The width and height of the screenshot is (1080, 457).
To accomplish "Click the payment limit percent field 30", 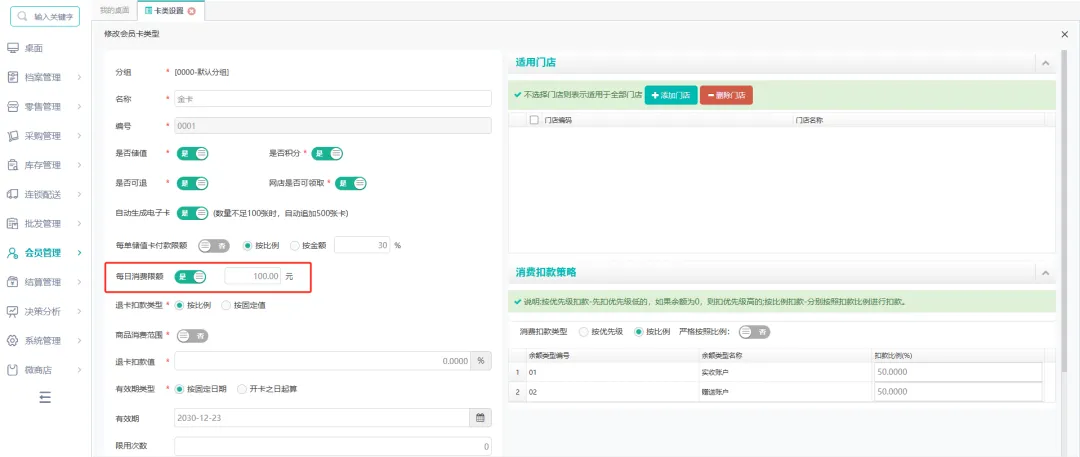I will (362, 245).
